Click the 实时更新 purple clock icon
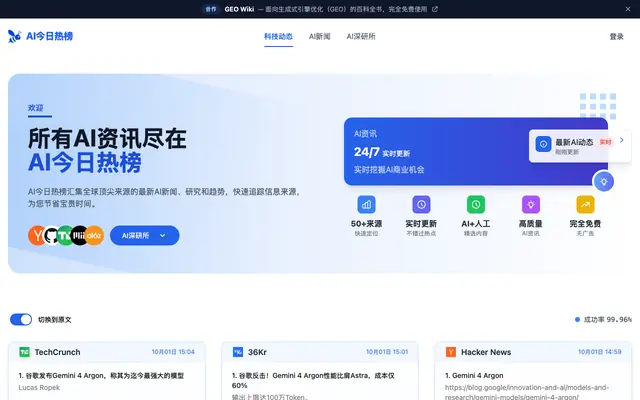The image size is (640, 400). [x=421, y=204]
